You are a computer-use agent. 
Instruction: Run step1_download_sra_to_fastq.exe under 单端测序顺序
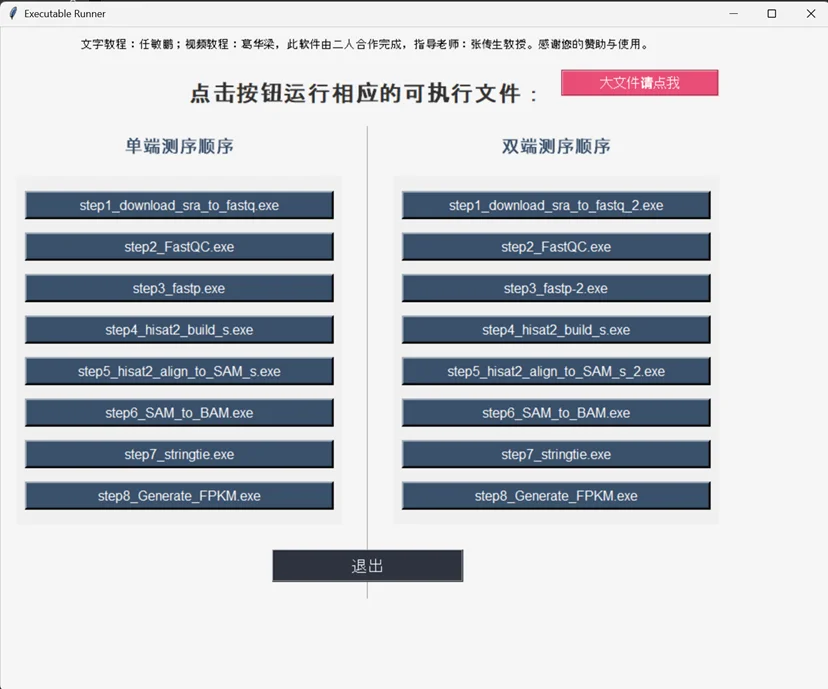click(178, 204)
